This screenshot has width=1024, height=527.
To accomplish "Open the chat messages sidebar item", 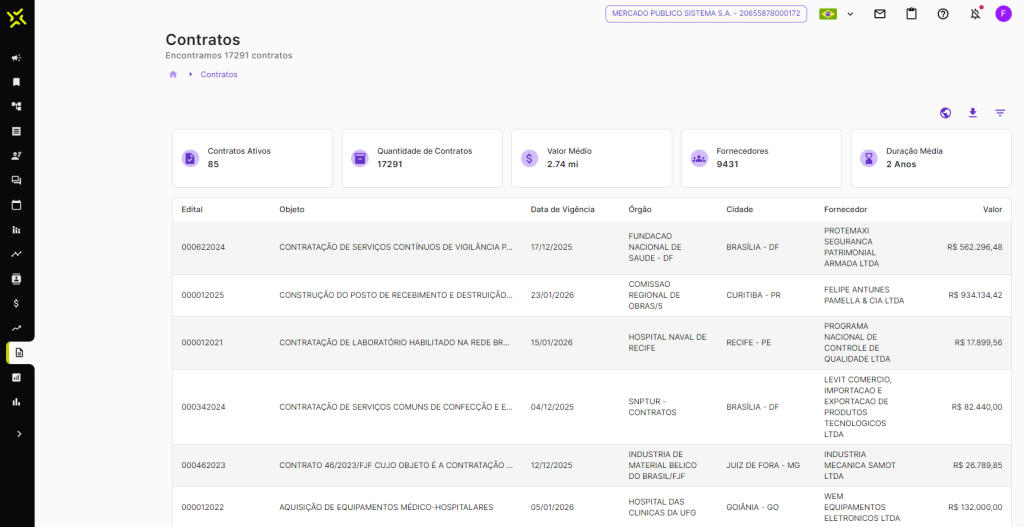I will 16,180.
